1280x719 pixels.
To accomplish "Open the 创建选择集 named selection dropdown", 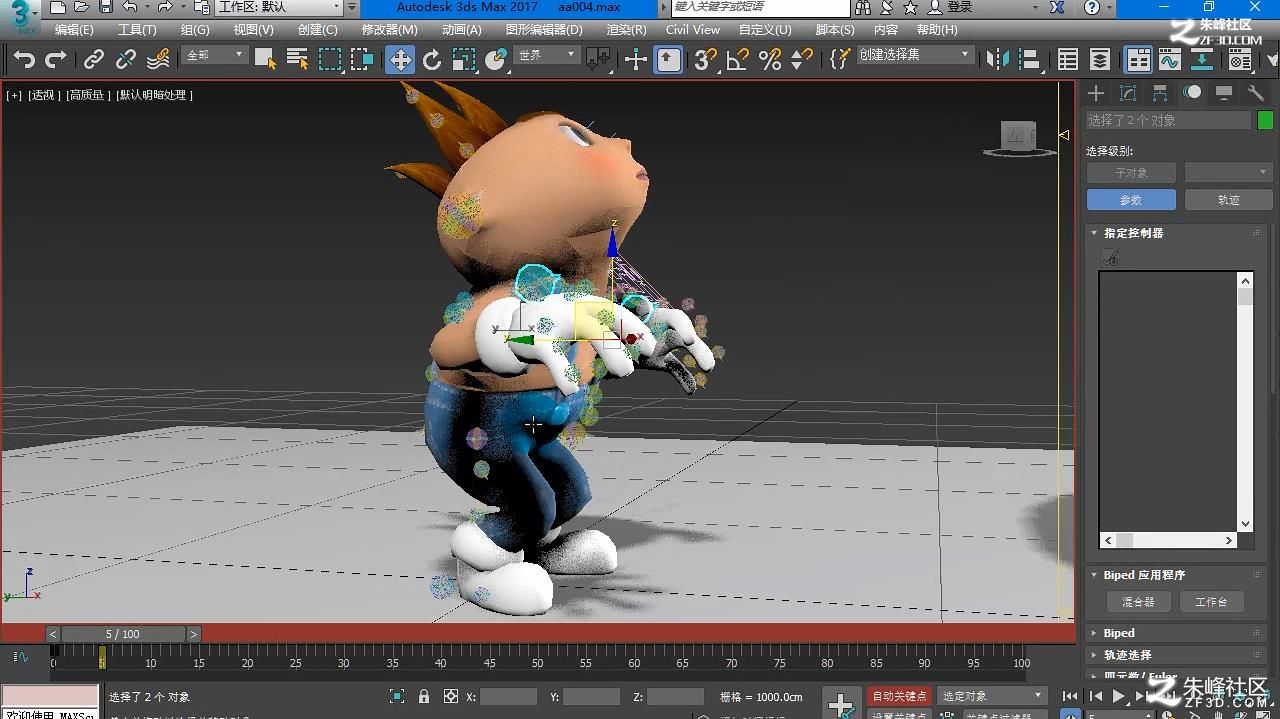I will (914, 55).
